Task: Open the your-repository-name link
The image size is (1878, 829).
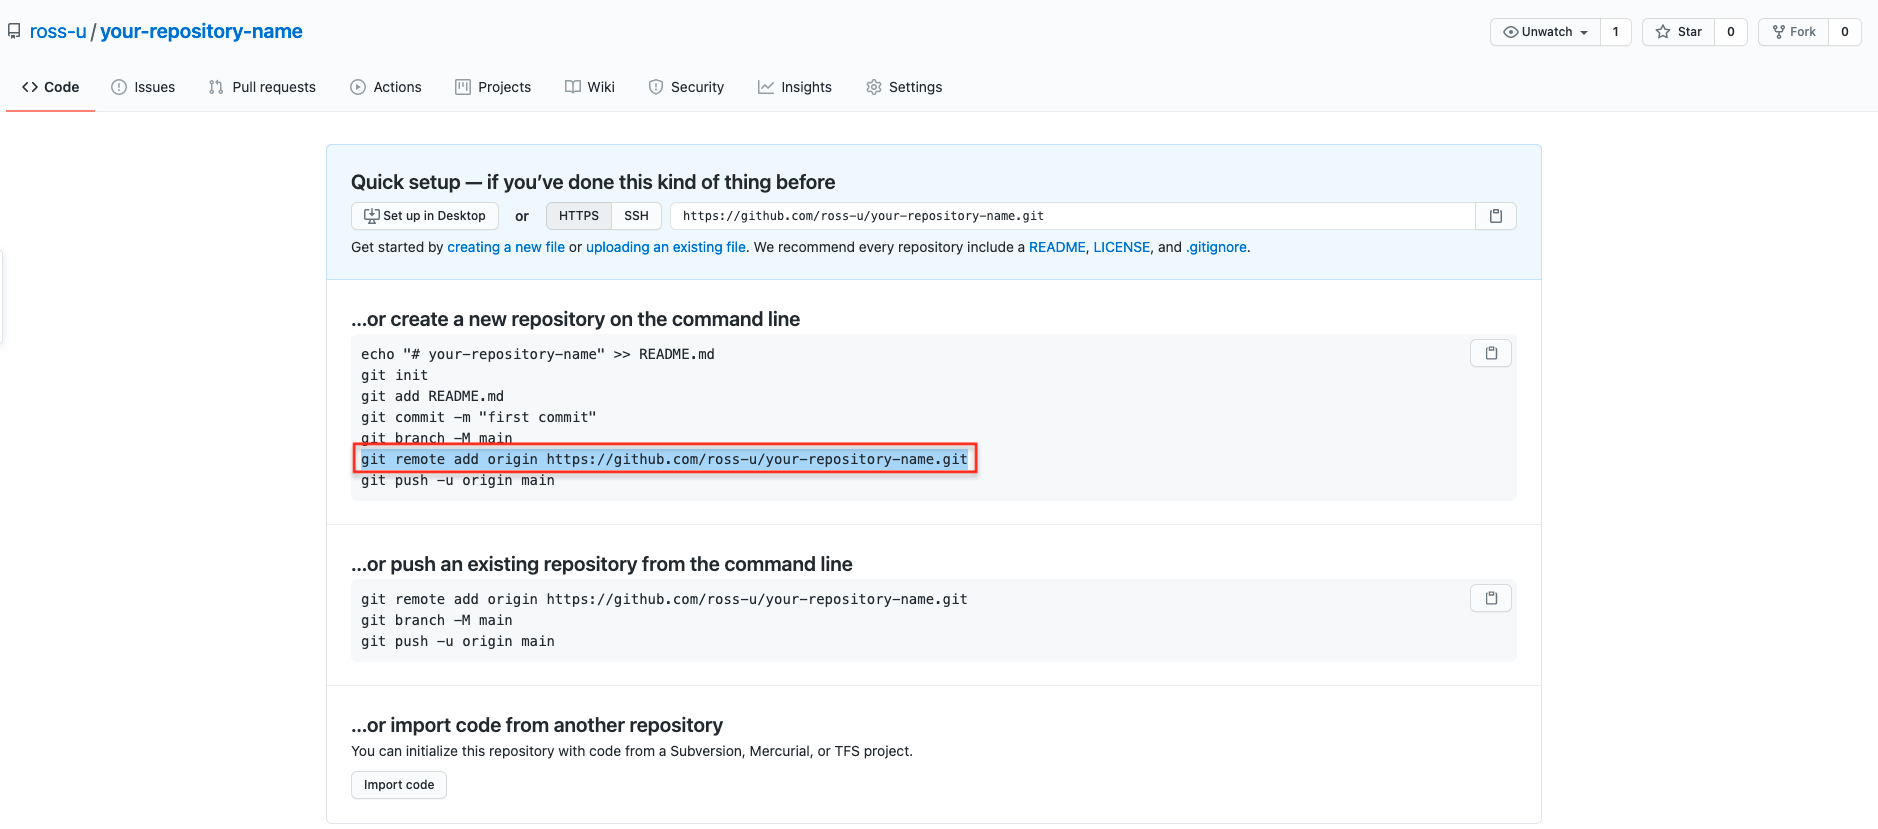Action: tap(201, 32)
